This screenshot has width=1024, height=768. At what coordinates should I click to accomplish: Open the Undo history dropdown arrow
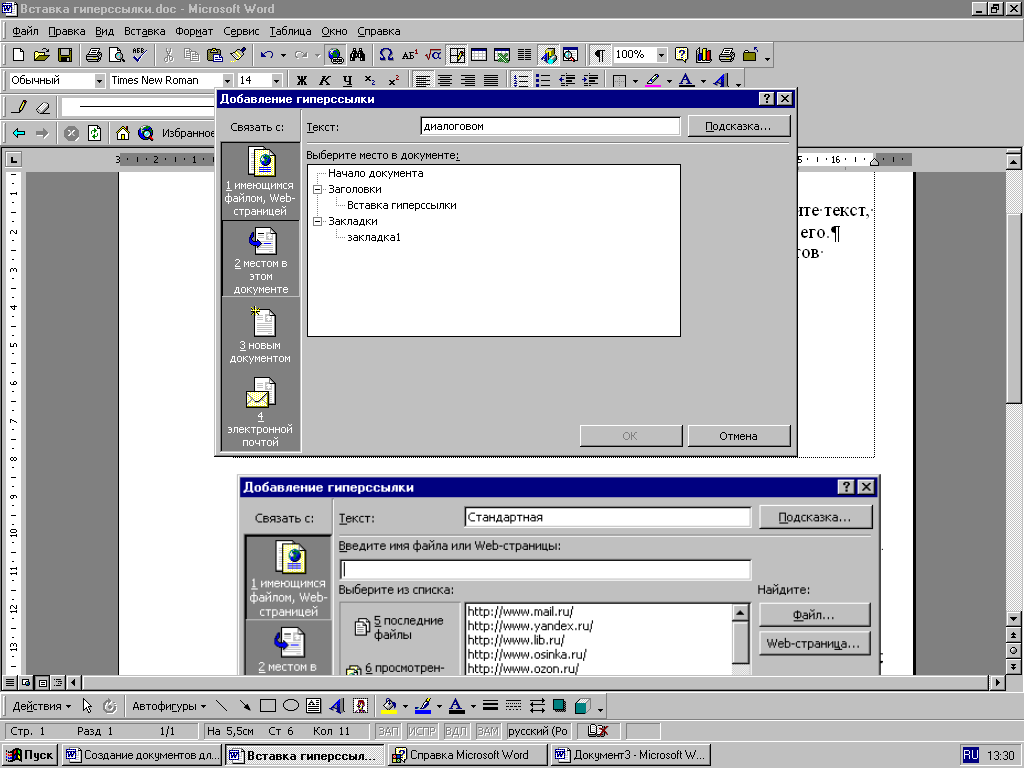pyautogui.click(x=283, y=56)
